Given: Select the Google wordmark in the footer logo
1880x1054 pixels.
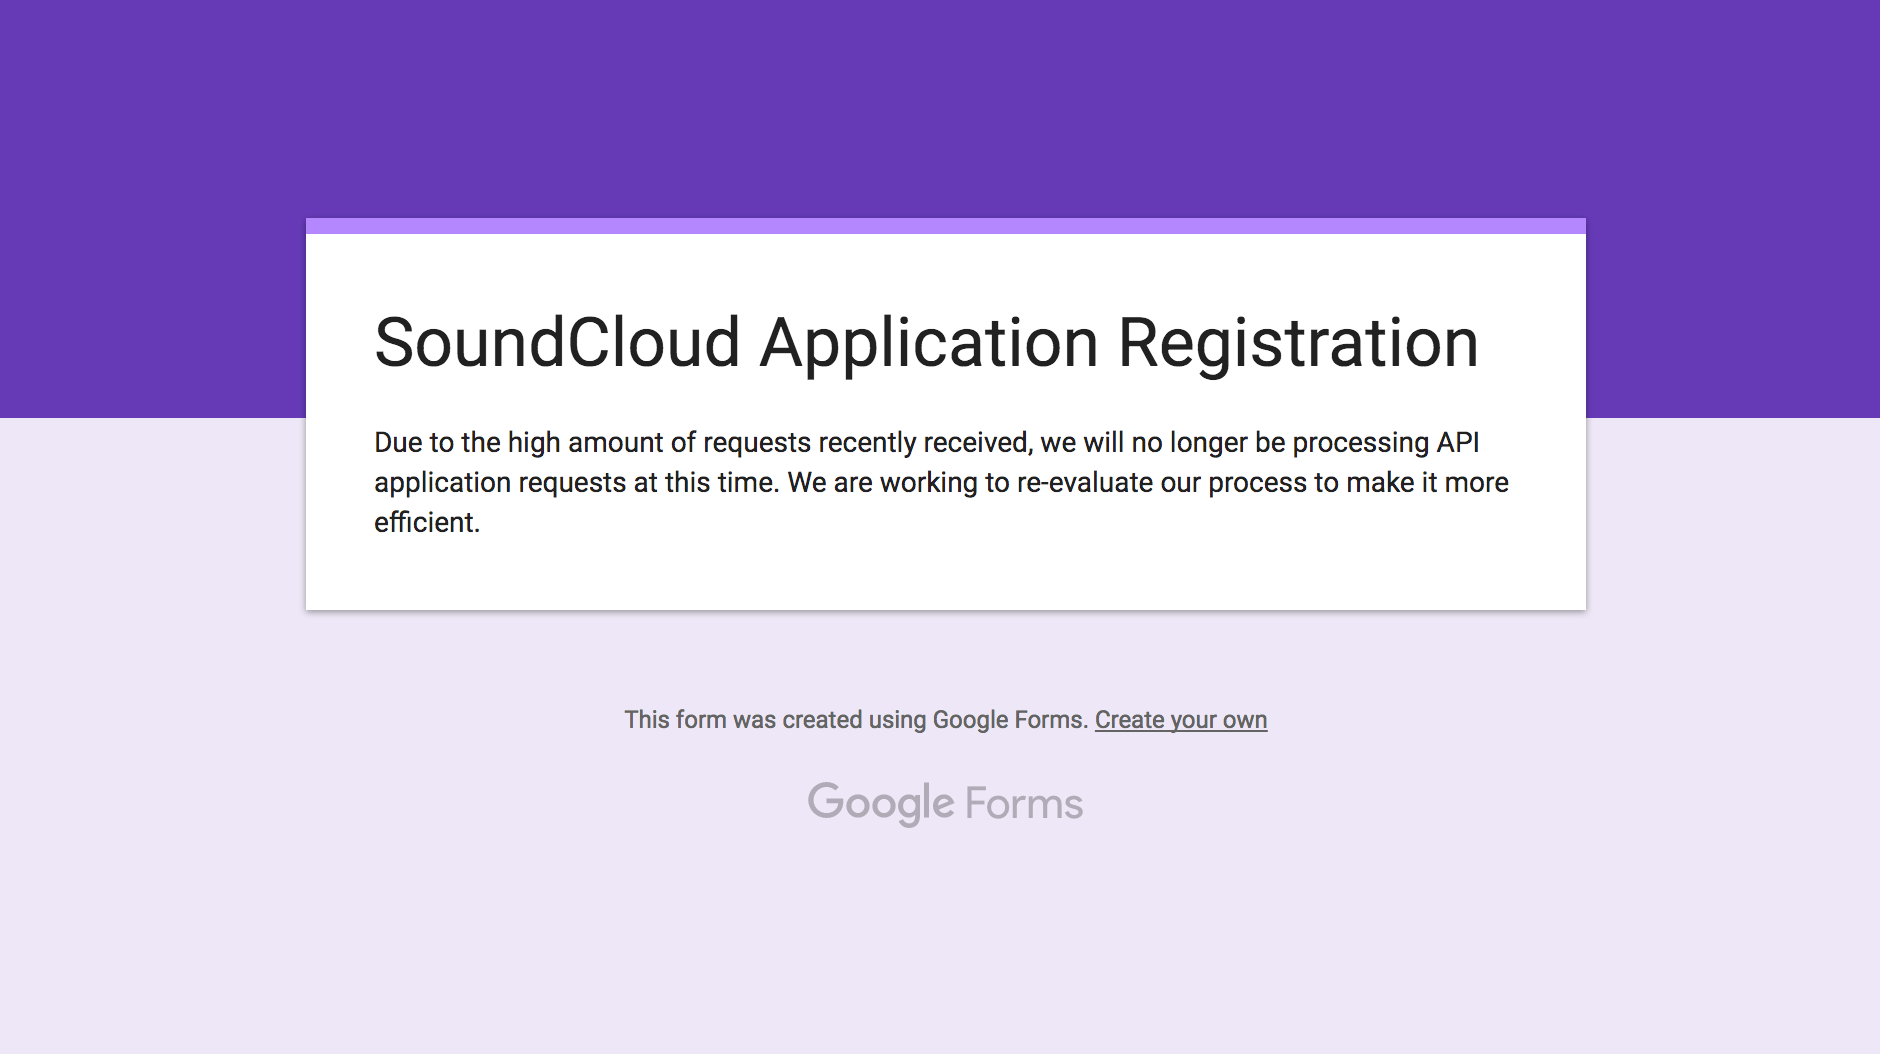Looking at the screenshot, I should (x=880, y=800).
